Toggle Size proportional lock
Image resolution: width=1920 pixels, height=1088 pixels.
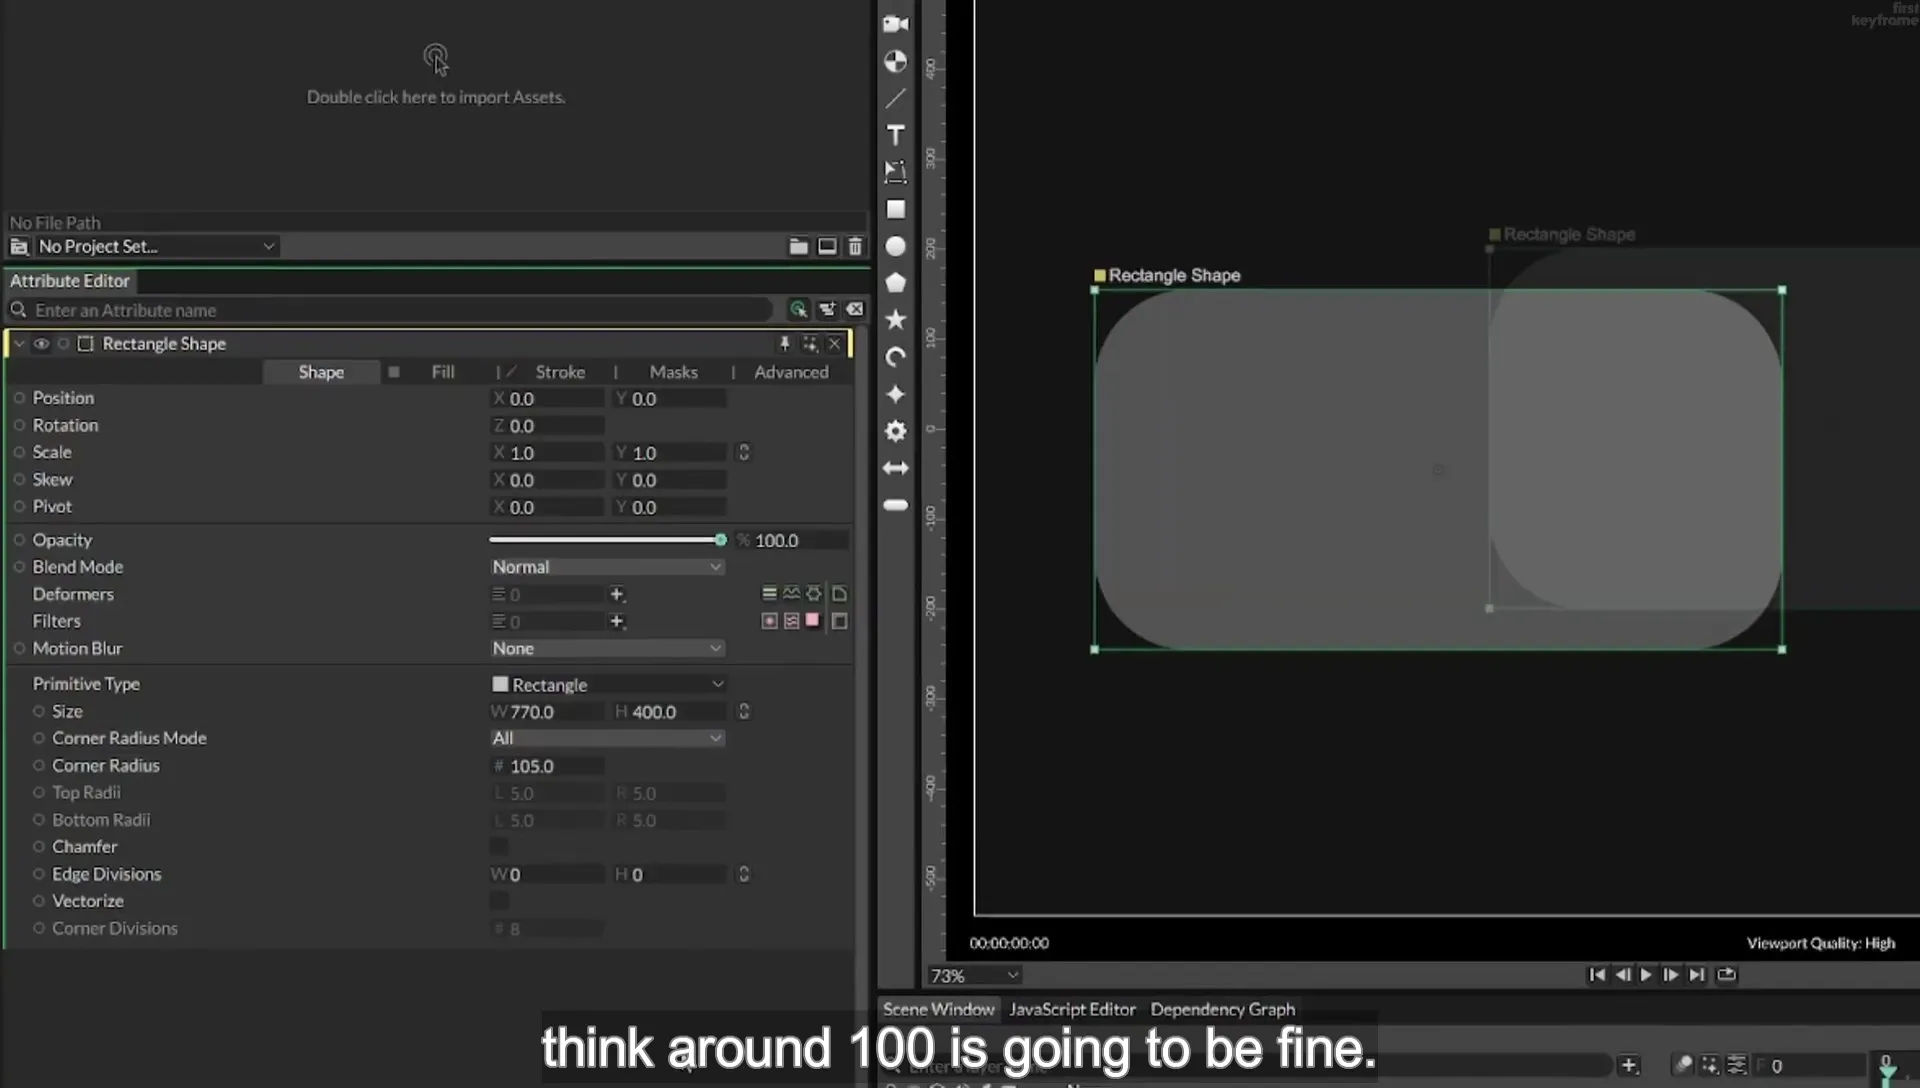pyautogui.click(x=743, y=711)
